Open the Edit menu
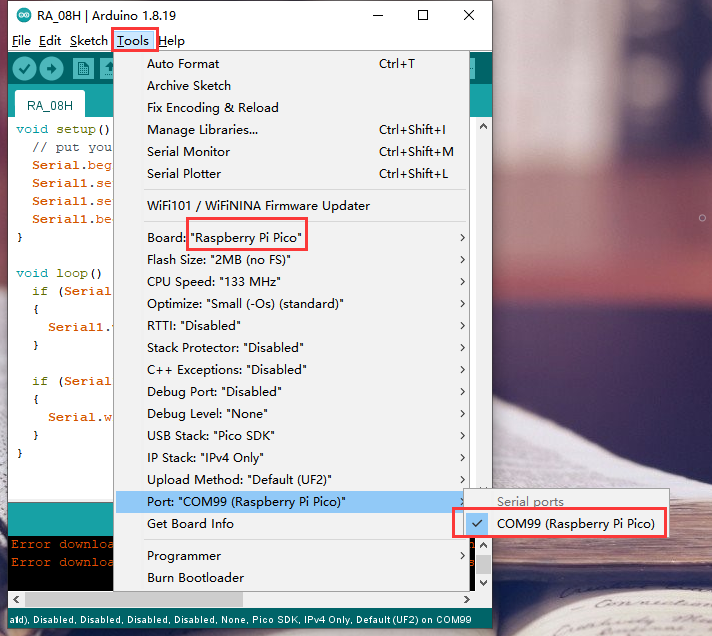Image resolution: width=712 pixels, height=636 pixels. tap(50, 41)
